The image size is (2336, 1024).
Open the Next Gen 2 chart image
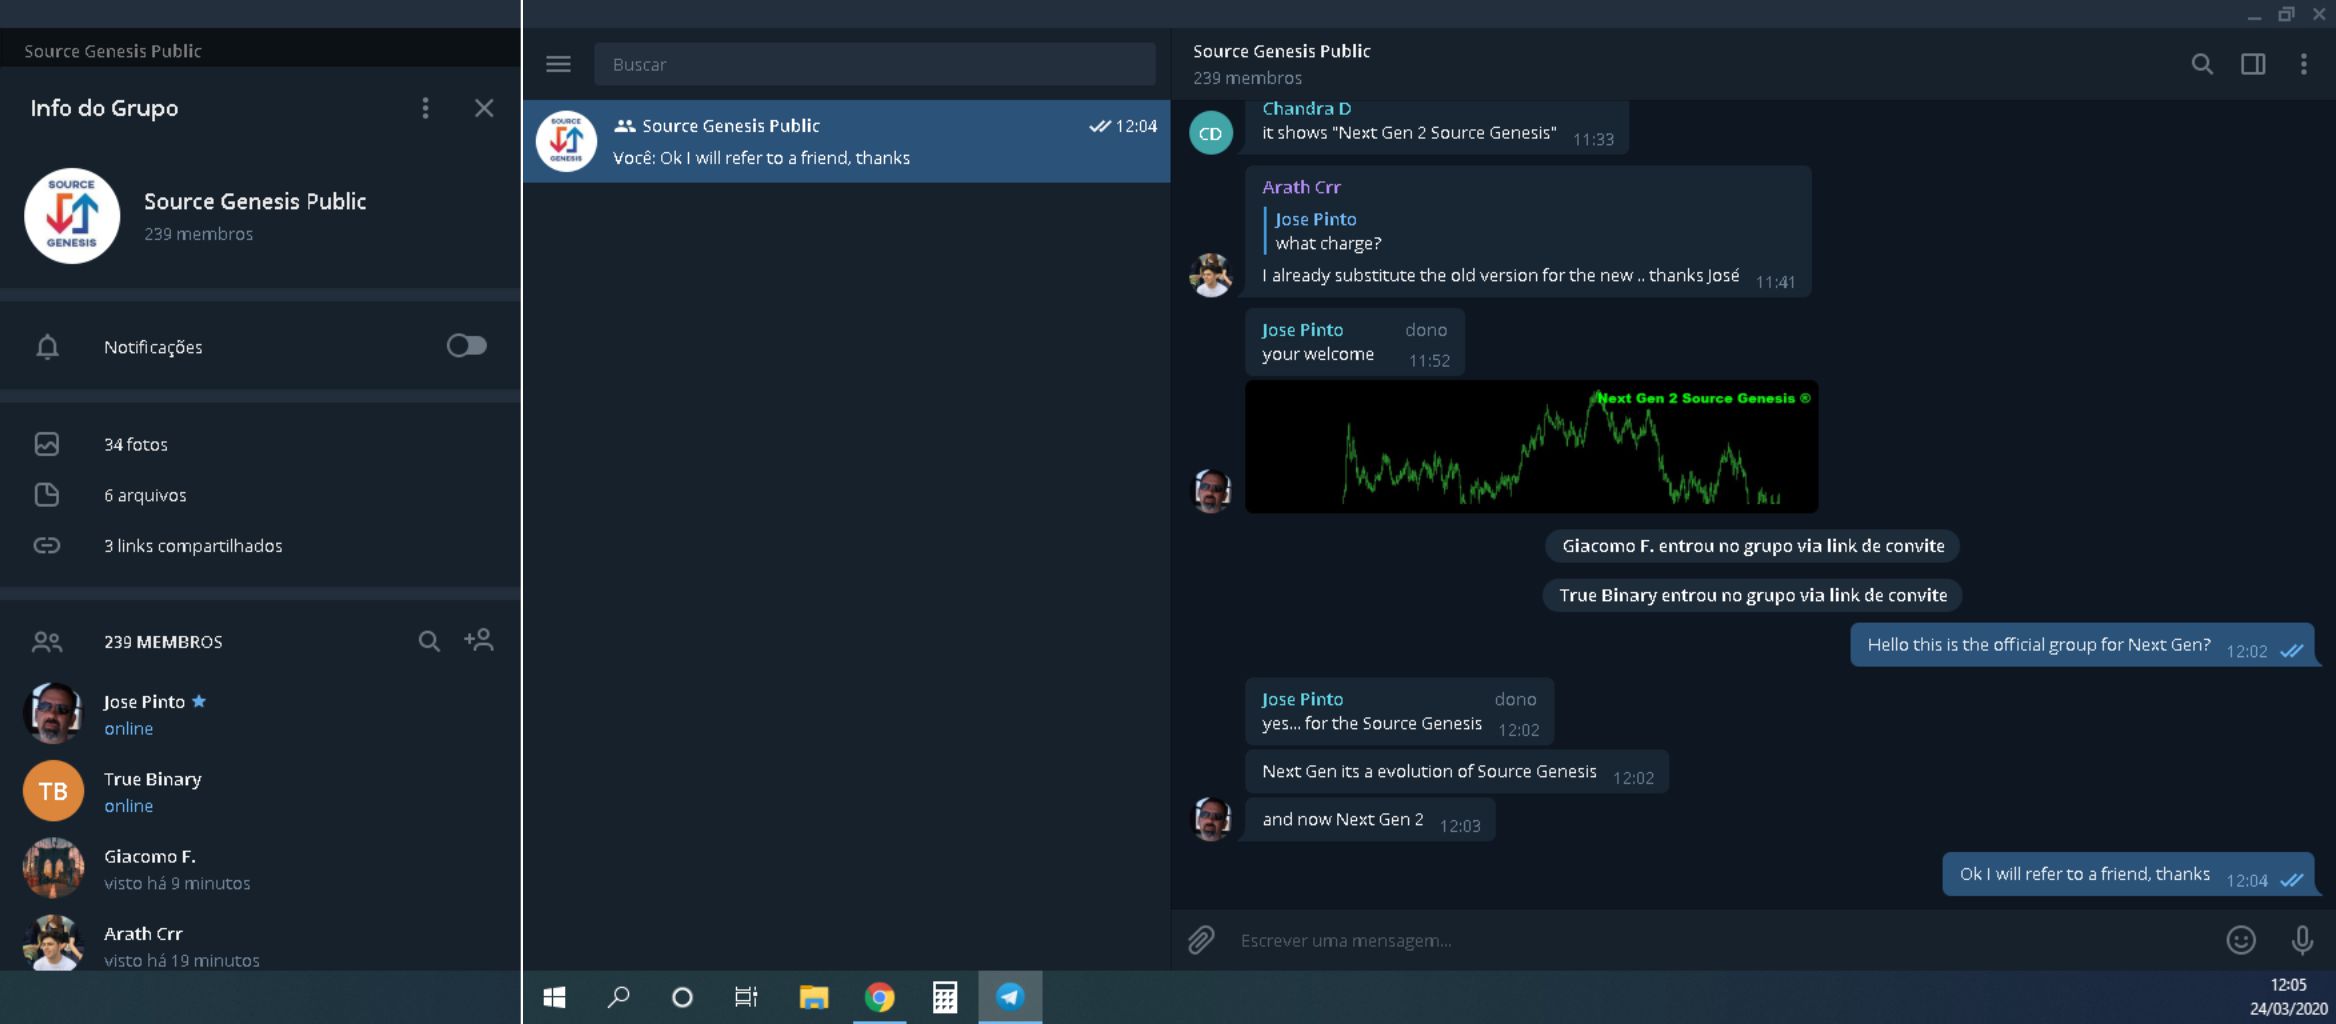[x=1531, y=447]
